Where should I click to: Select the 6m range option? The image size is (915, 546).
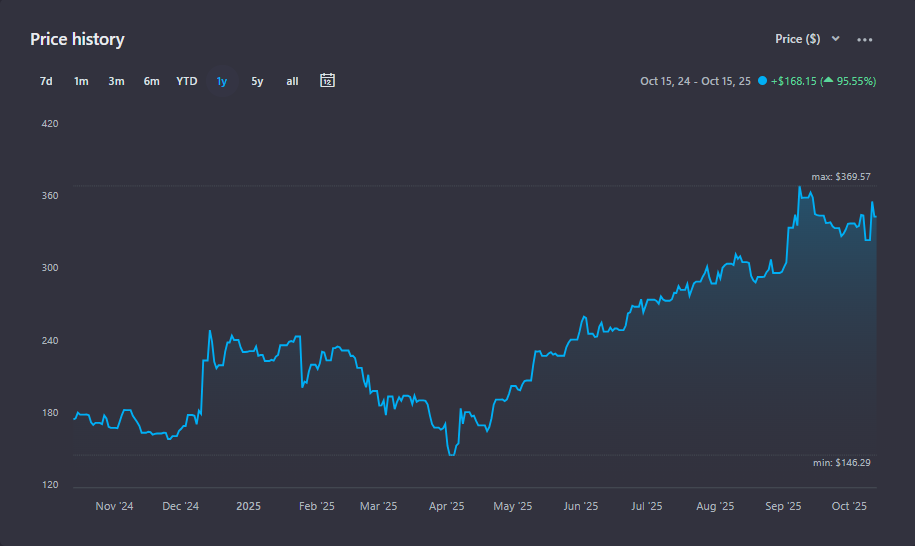151,81
